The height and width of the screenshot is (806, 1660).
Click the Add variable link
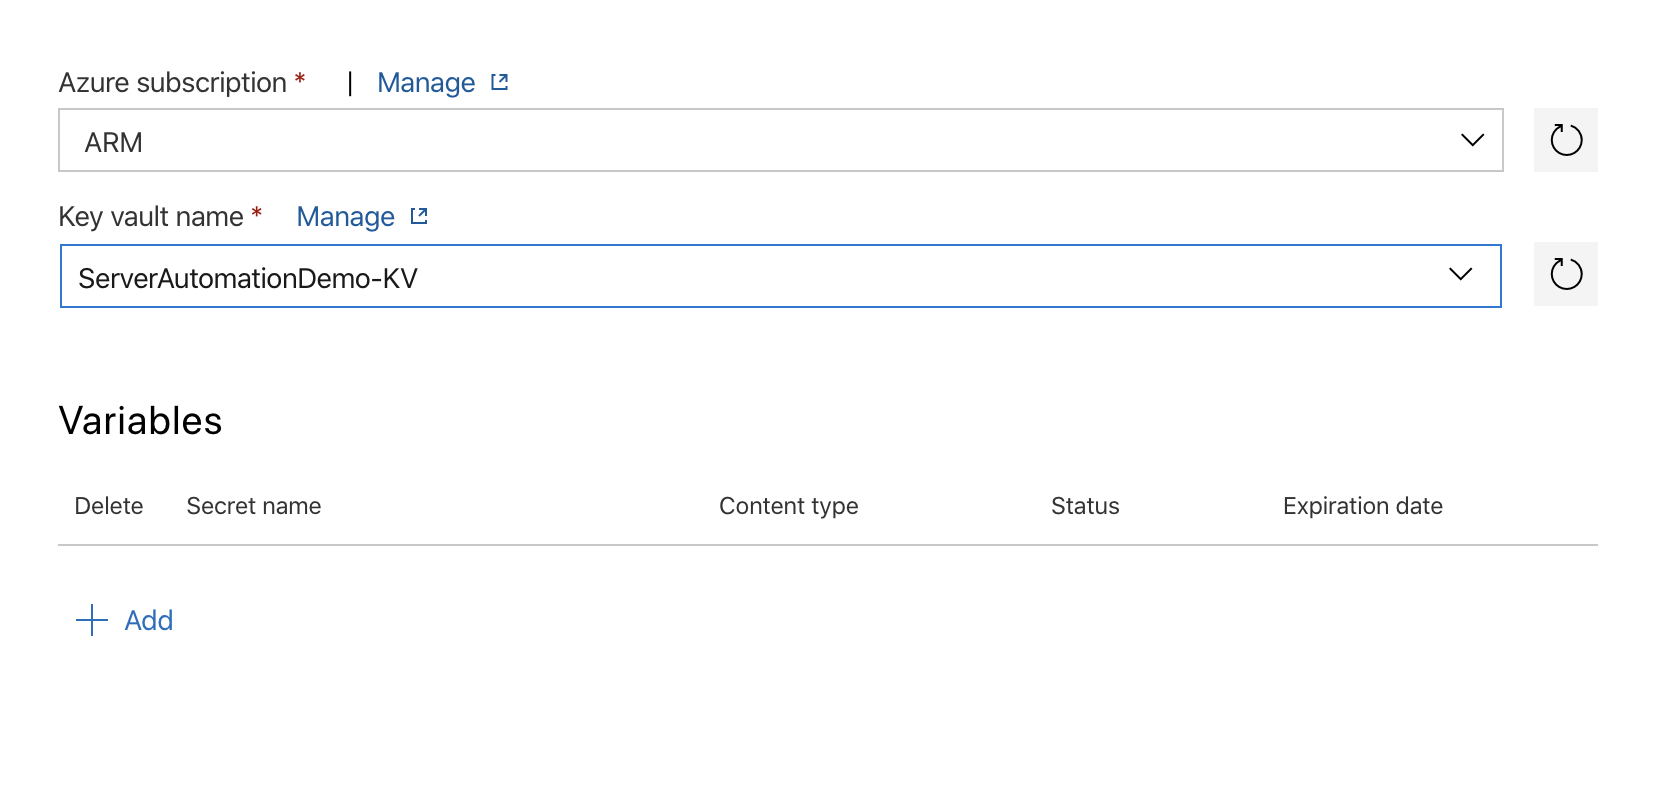click(149, 620)
